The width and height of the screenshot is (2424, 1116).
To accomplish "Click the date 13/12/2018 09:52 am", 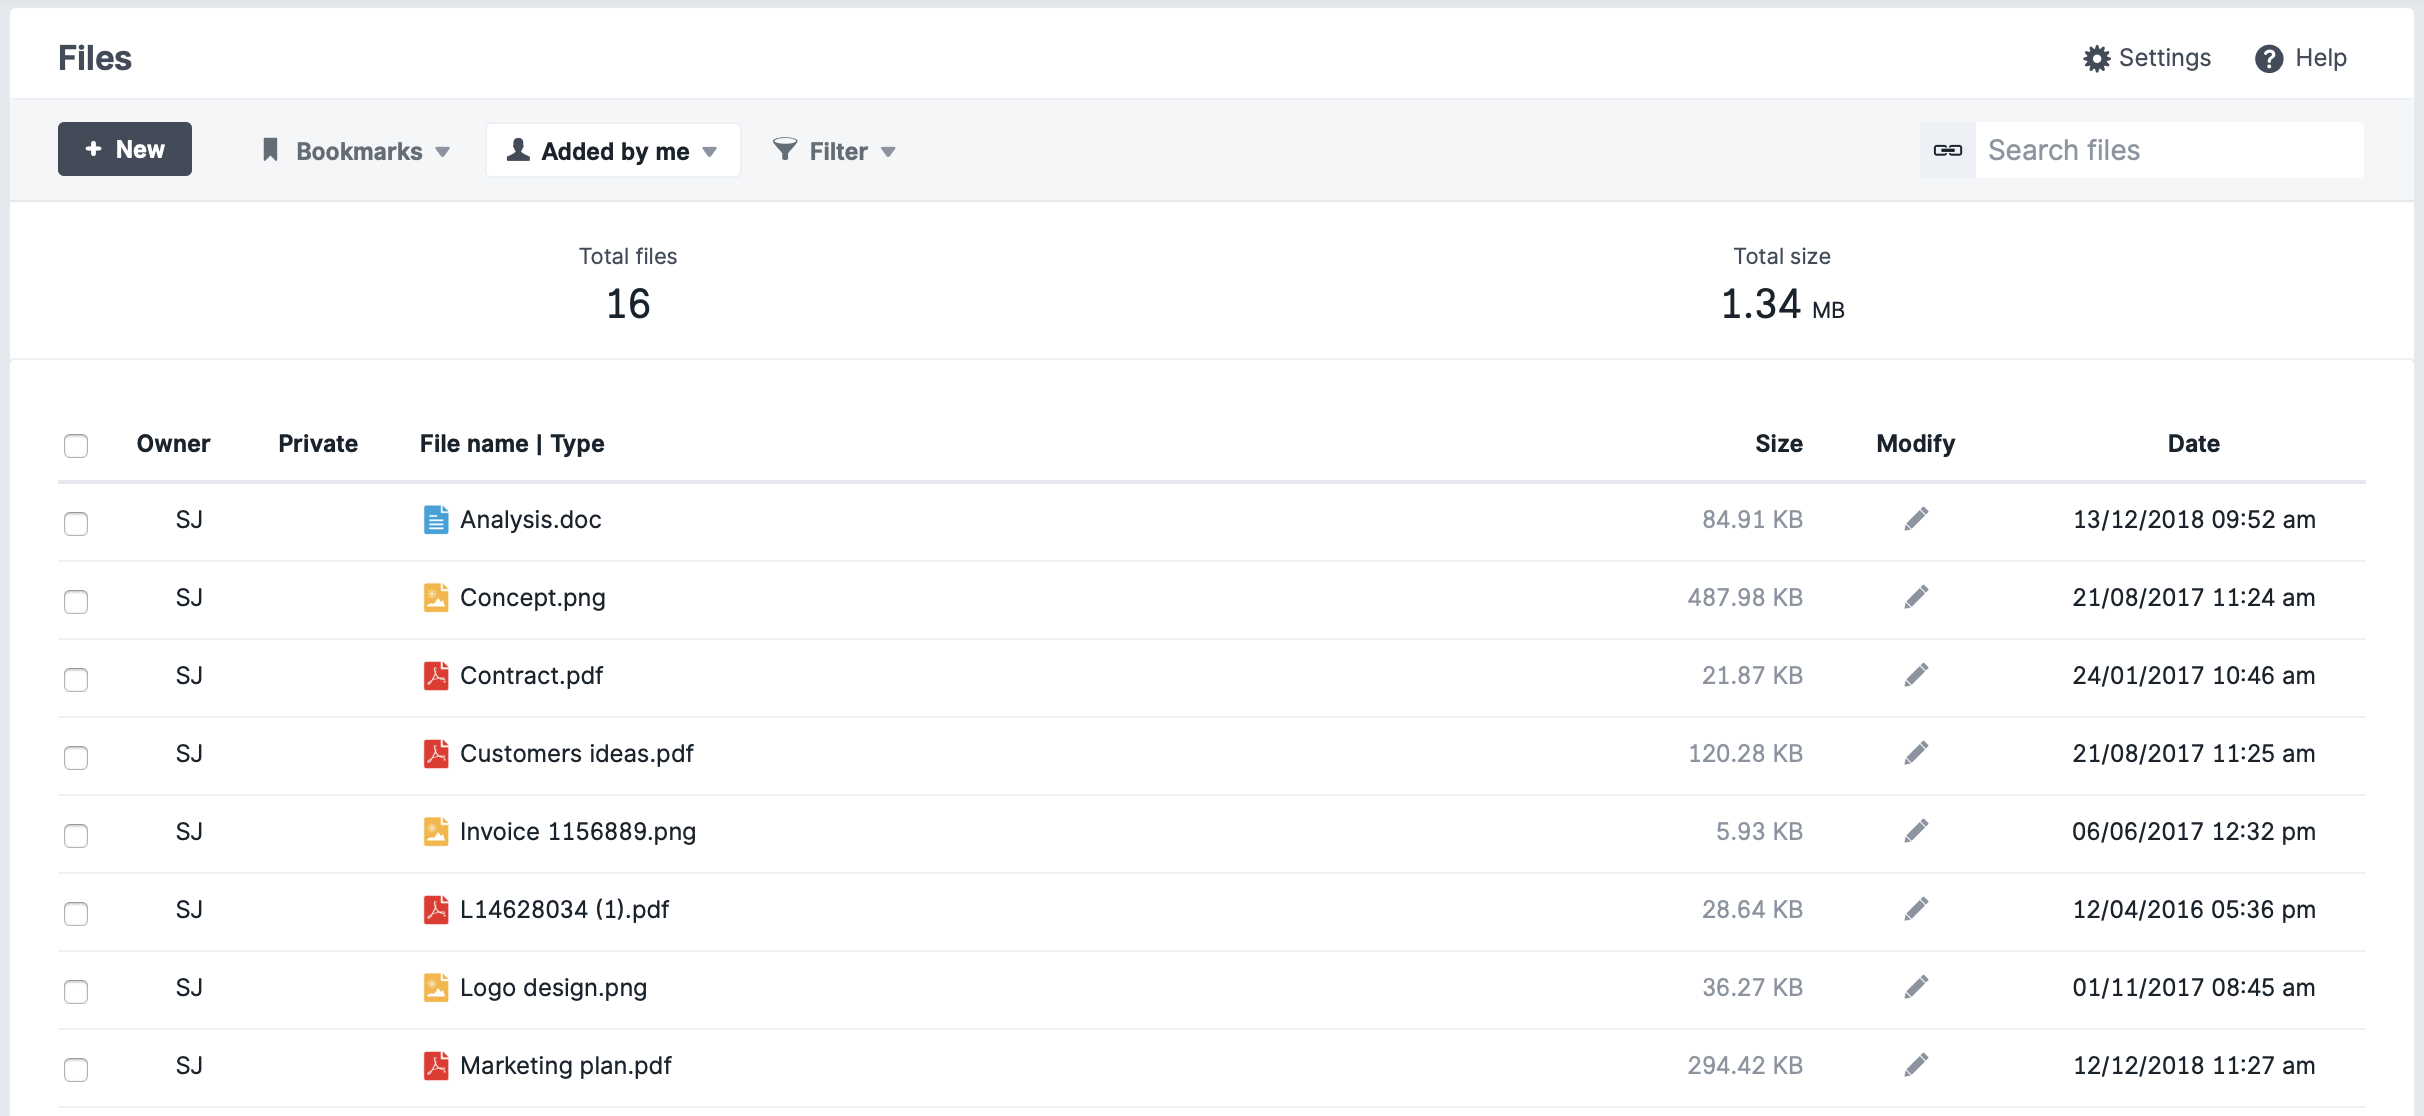I will point(2194,520).
